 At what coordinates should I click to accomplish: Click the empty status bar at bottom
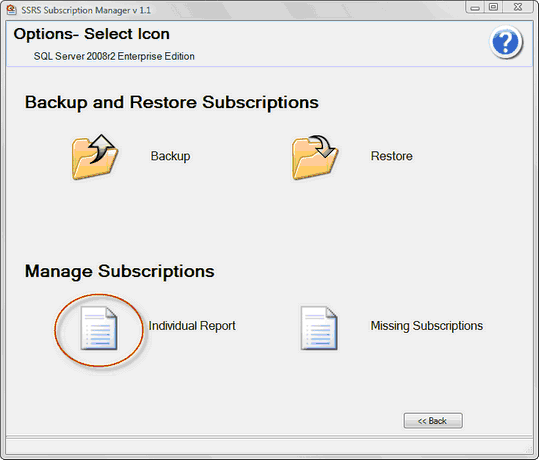(269, 447)
